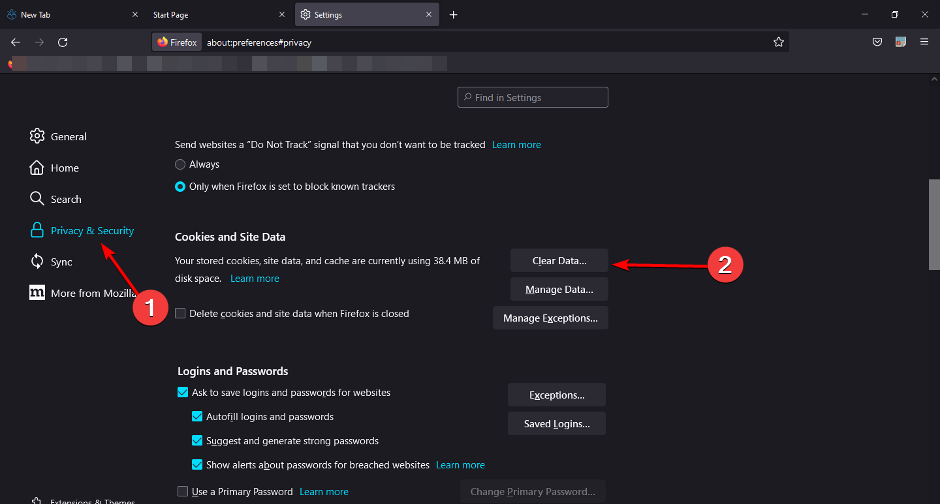This screenshot has width=940, height=504.
Task: Enable deleting cookies when Firefox closes
Action: point(181,313)
